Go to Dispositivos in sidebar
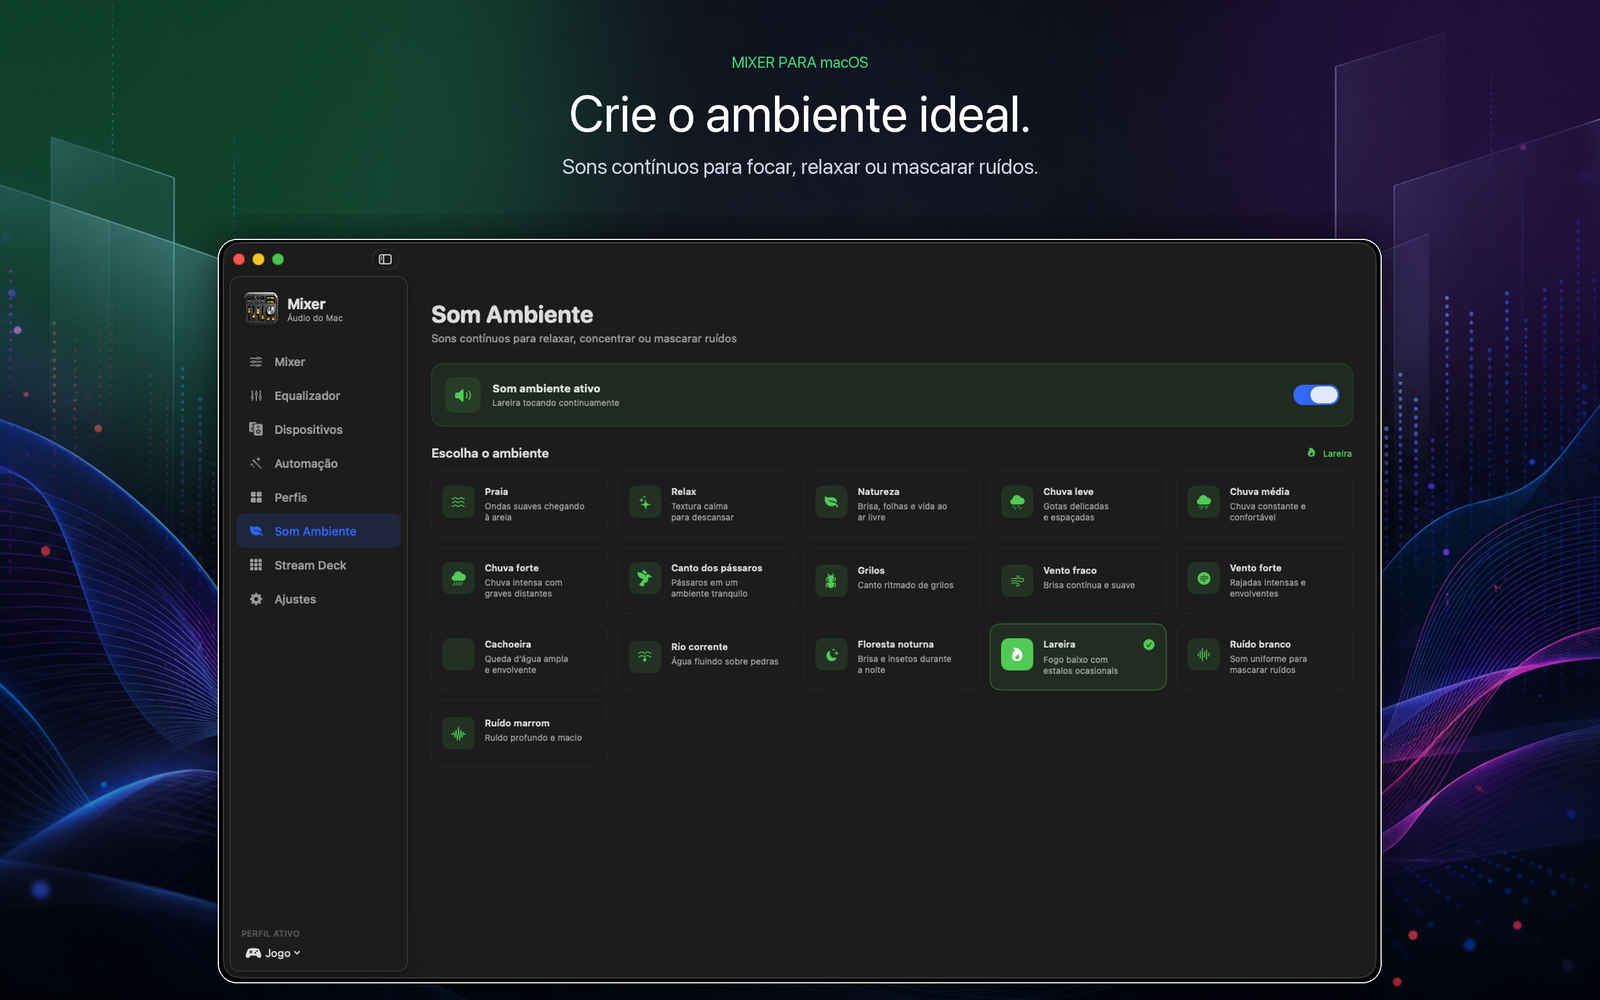Viewport: 1600px width, 1000px height. point(319,430)
